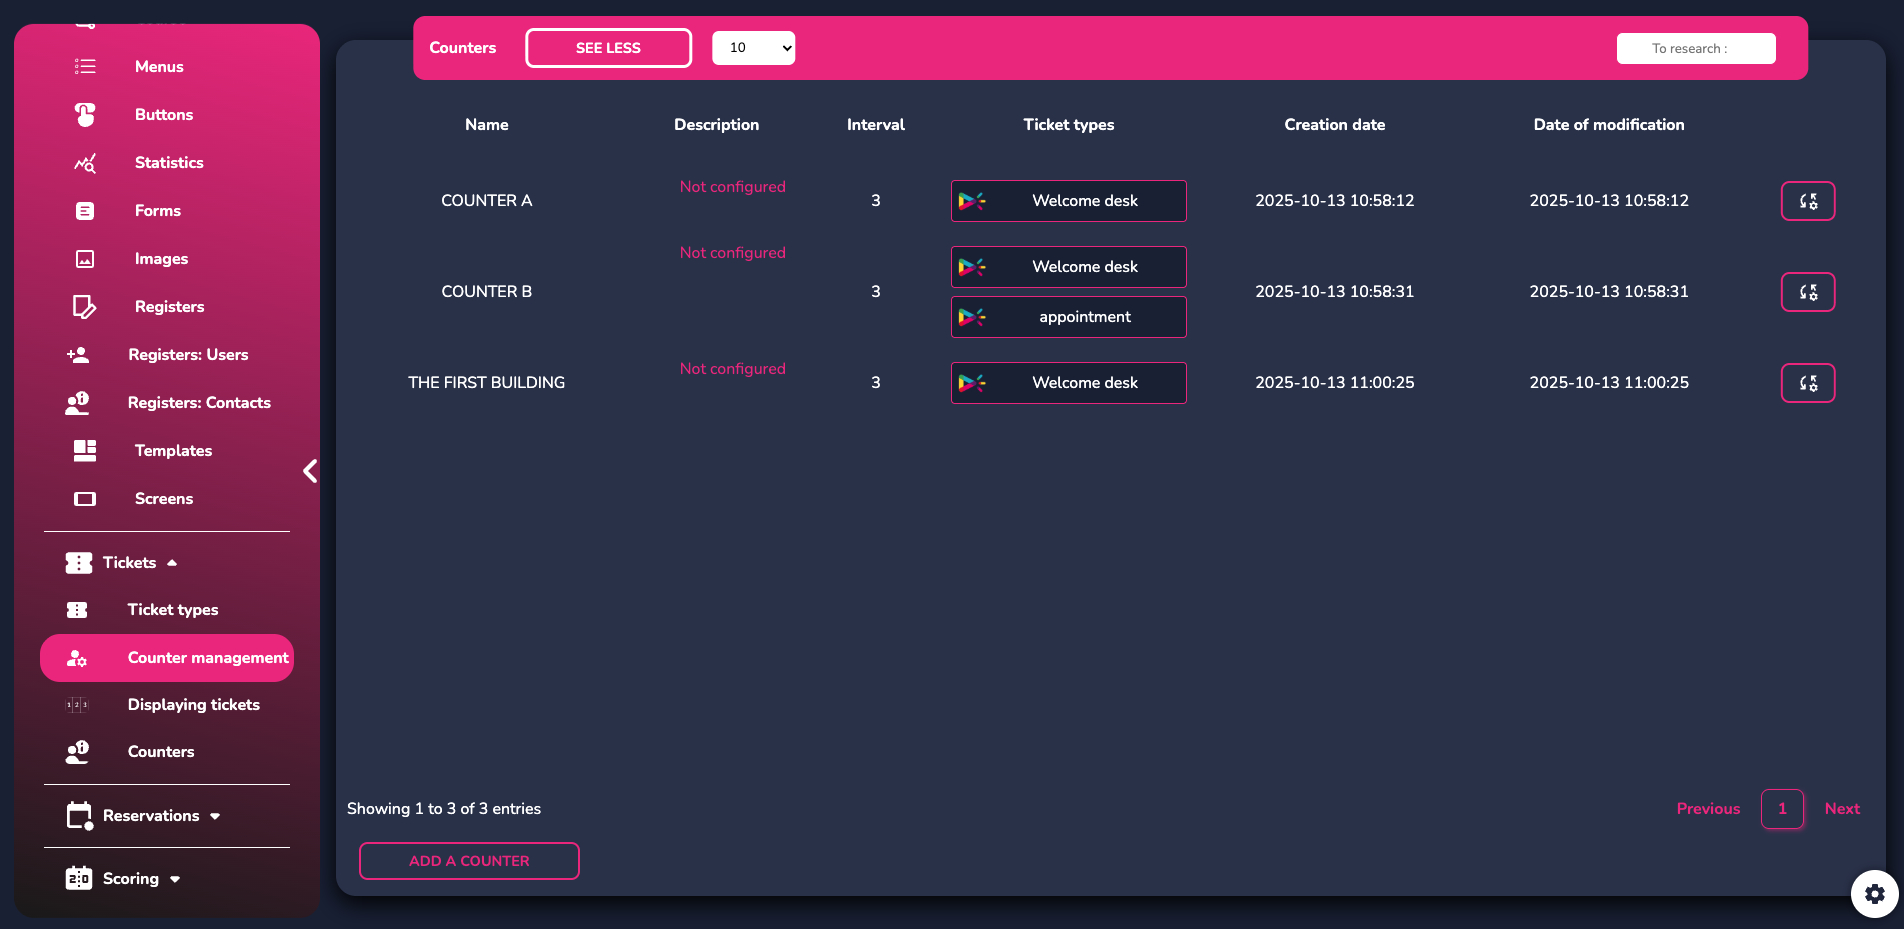
Task: Open the entries-per-page dropdown showing 10
Action: point(753,48)
